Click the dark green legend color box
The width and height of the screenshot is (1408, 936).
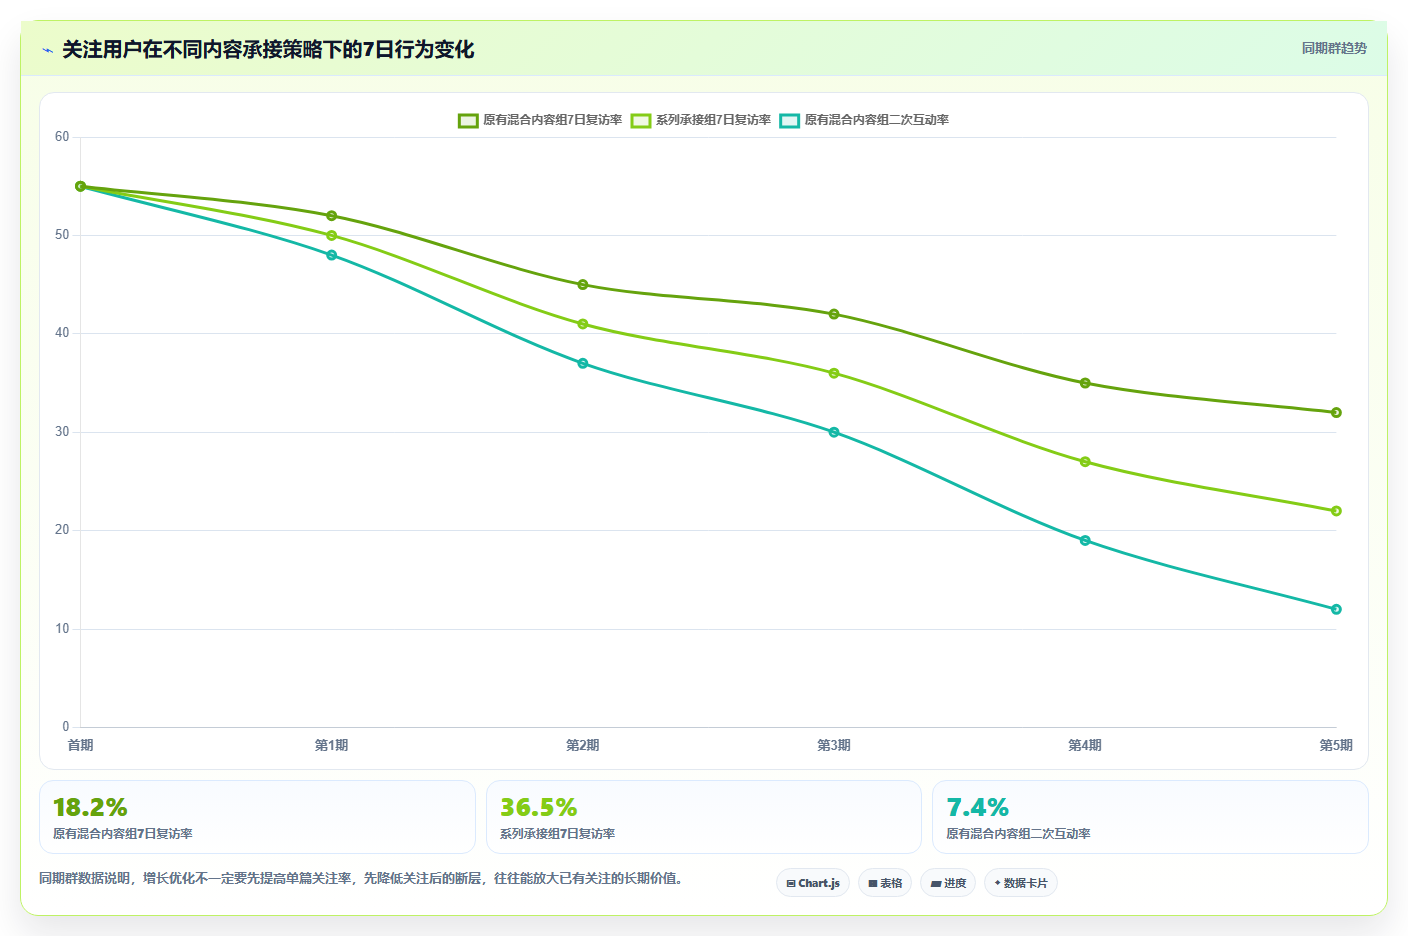[468, 120]
